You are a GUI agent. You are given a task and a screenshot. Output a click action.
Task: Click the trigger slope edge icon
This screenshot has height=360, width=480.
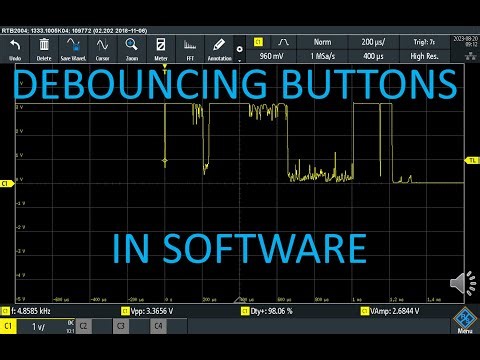(283, 42)
